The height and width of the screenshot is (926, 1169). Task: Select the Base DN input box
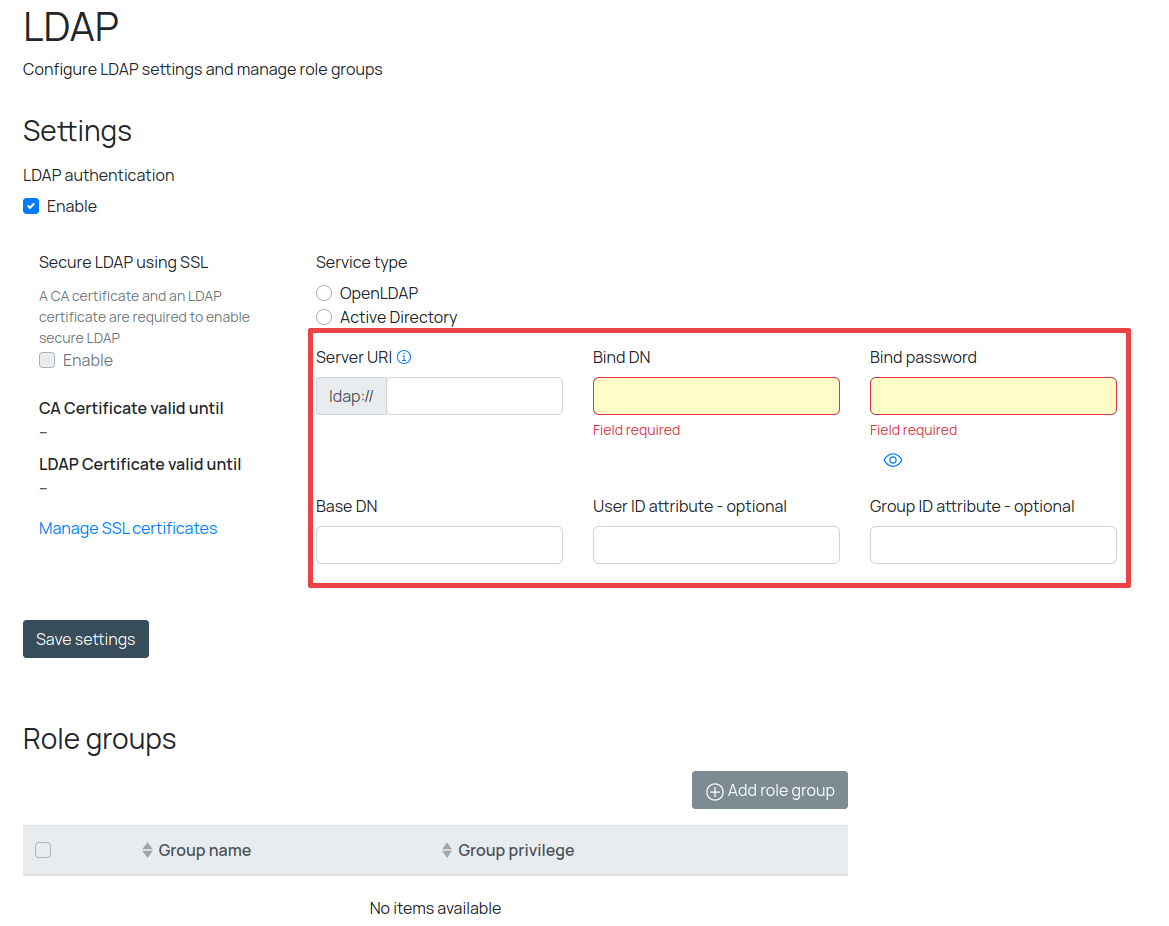(439, 545)
